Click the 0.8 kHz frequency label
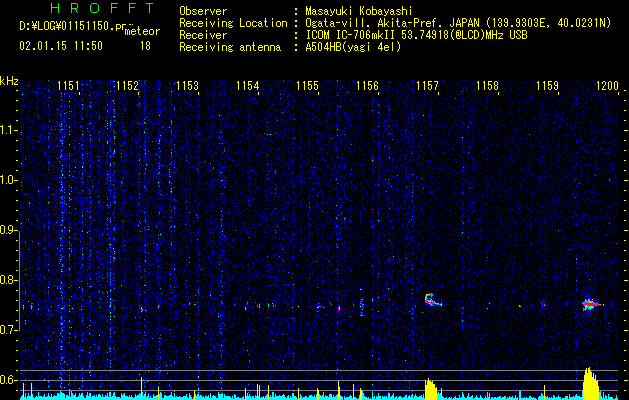The width and height of the screenshot is (629, 400). pos(9,280)
